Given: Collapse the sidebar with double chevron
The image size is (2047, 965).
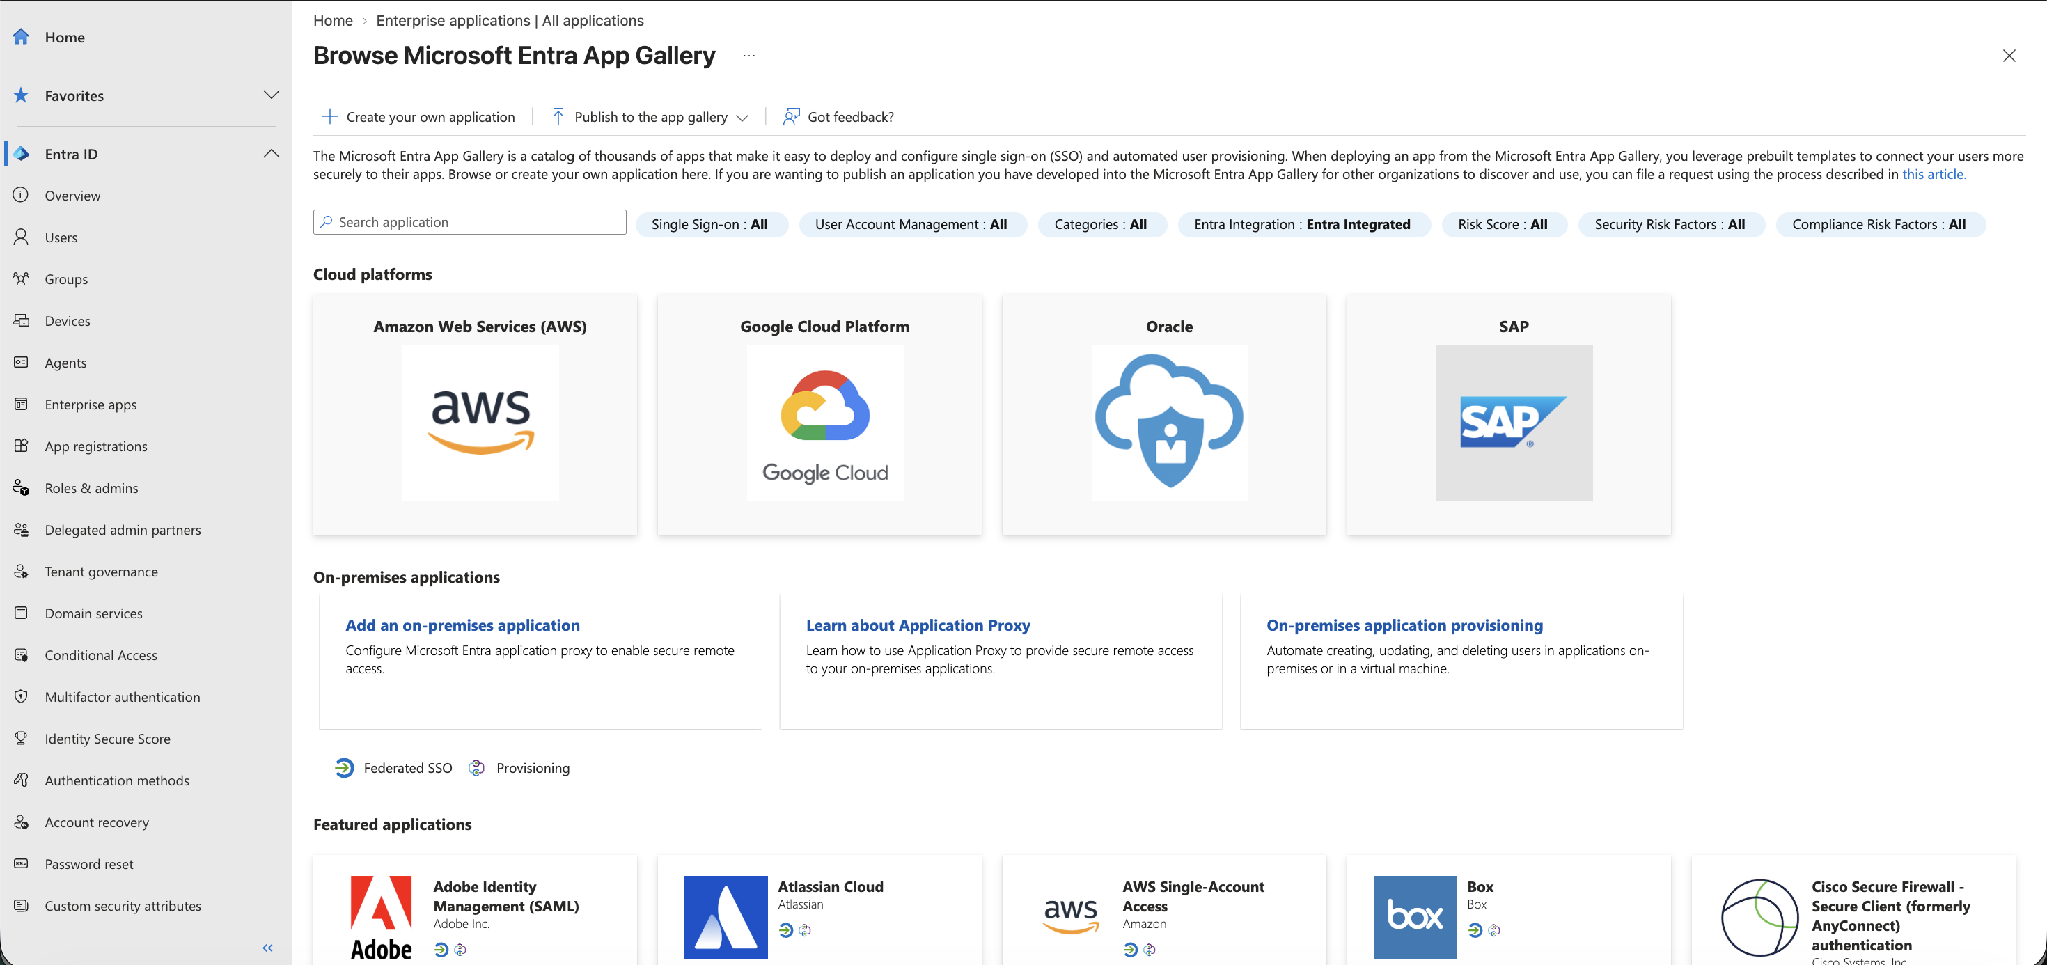Looking at the screenshot, I should 267,948.
